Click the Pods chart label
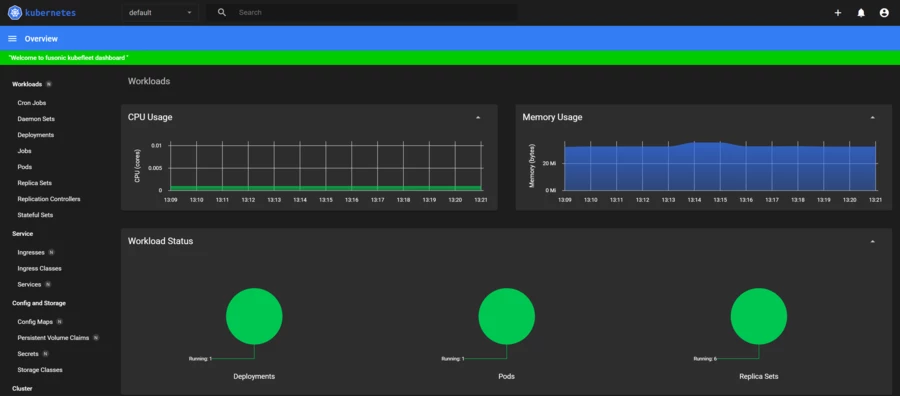The height and width of the screenshot is (396, 900). tap(507, 376)
